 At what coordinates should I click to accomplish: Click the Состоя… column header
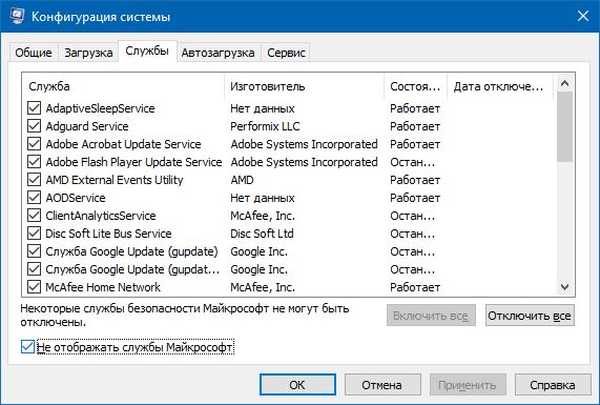pyautogui.click(x=416, y=87)
